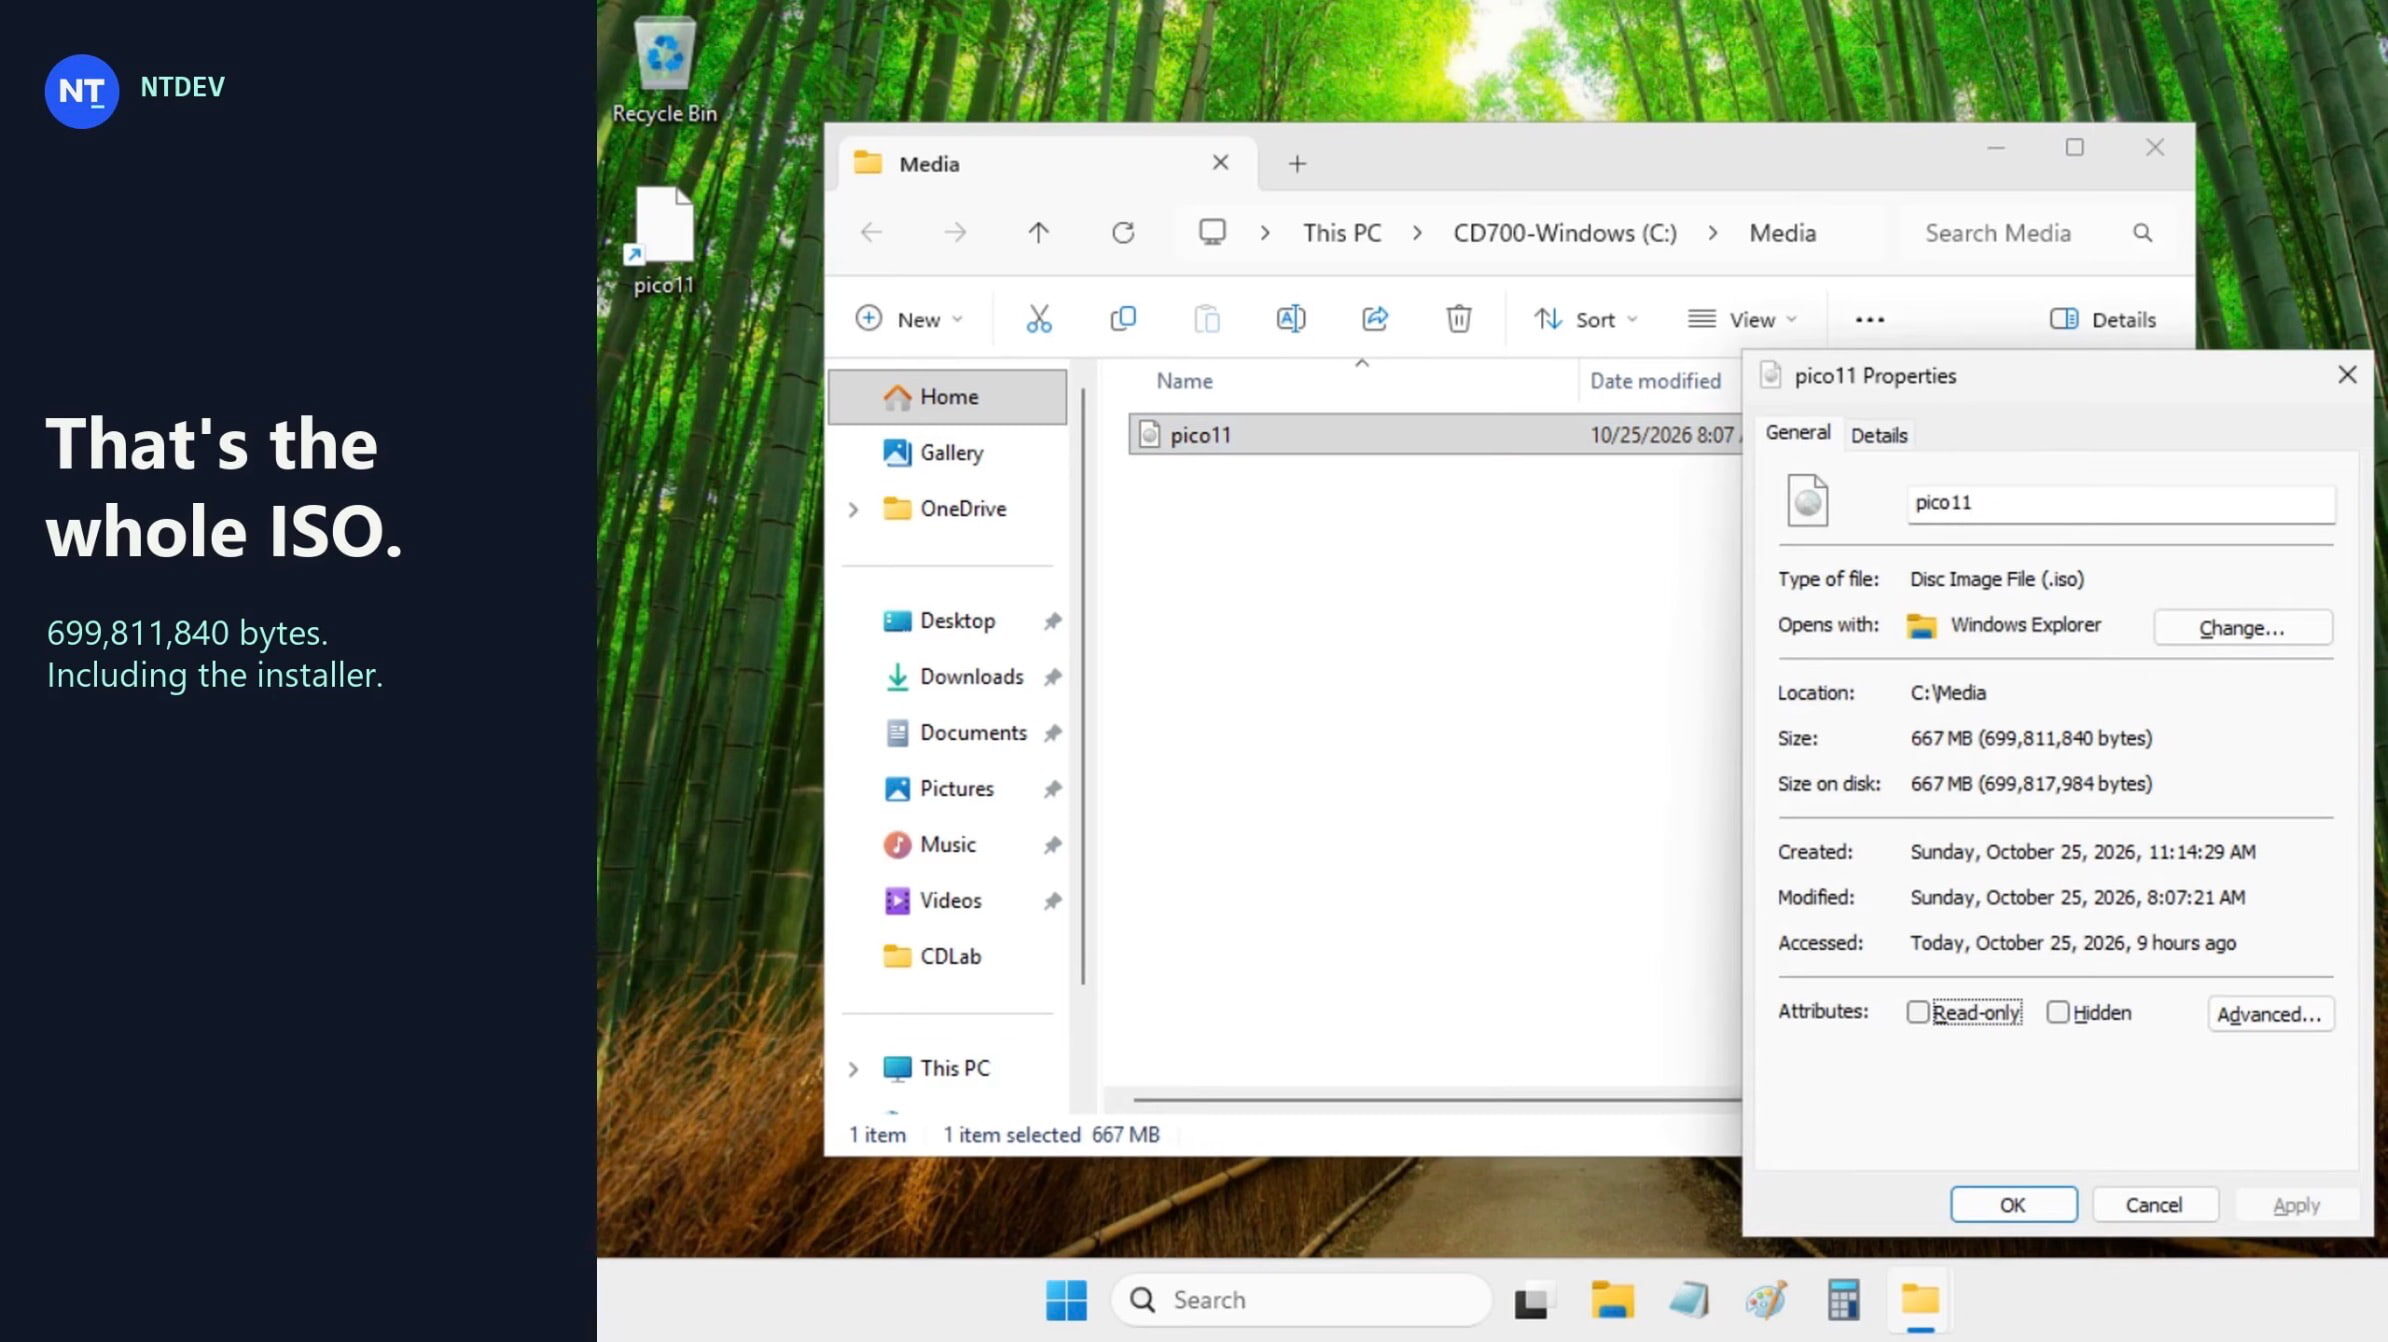Click the Delete trash icon
The width and height of the screenshot is (2388, 1342).
pos(1459,319)
